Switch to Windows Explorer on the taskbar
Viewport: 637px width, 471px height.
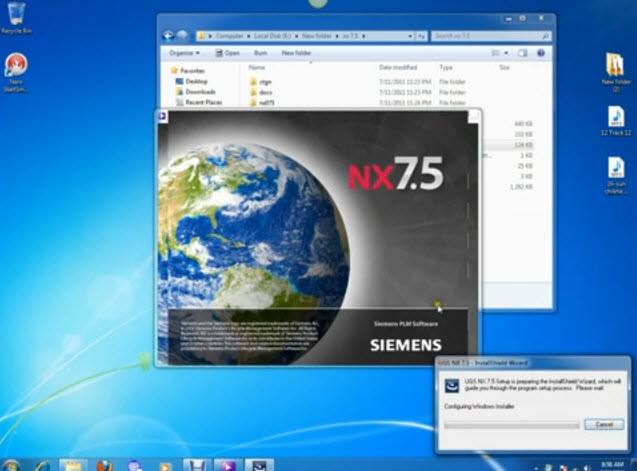point(73,465)
